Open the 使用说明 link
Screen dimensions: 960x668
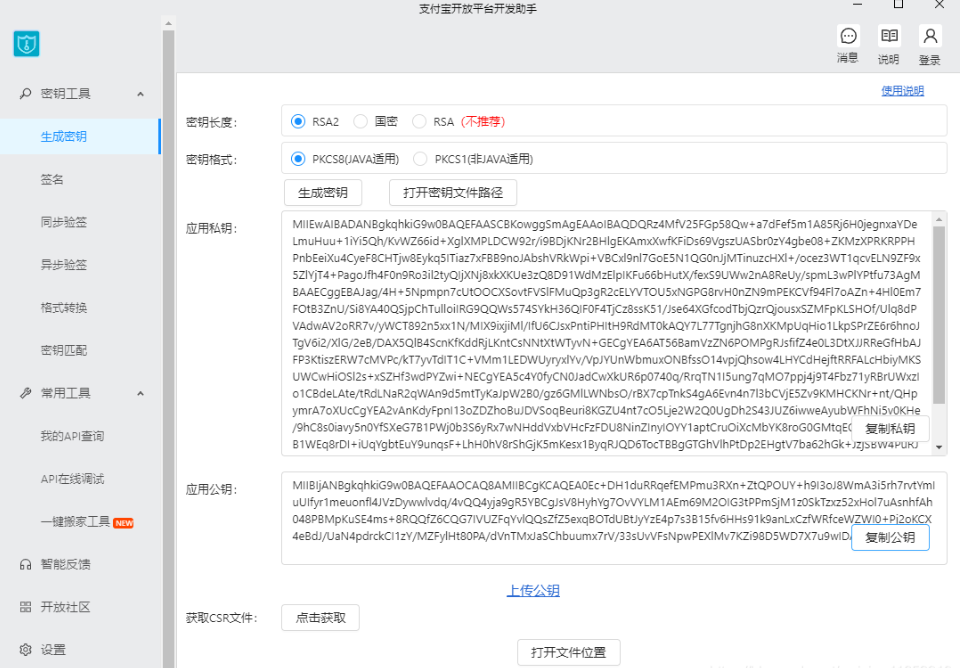(902, 91)
